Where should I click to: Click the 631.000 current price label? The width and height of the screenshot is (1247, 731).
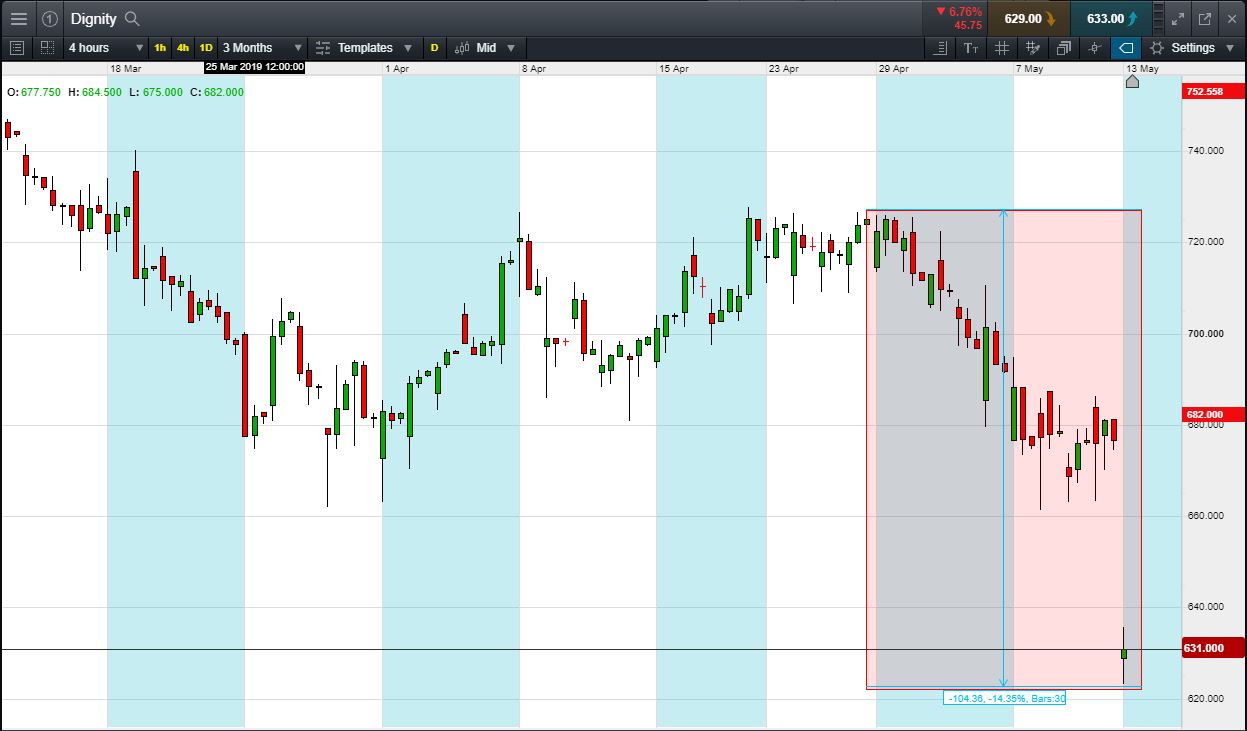pos(1212,648)
